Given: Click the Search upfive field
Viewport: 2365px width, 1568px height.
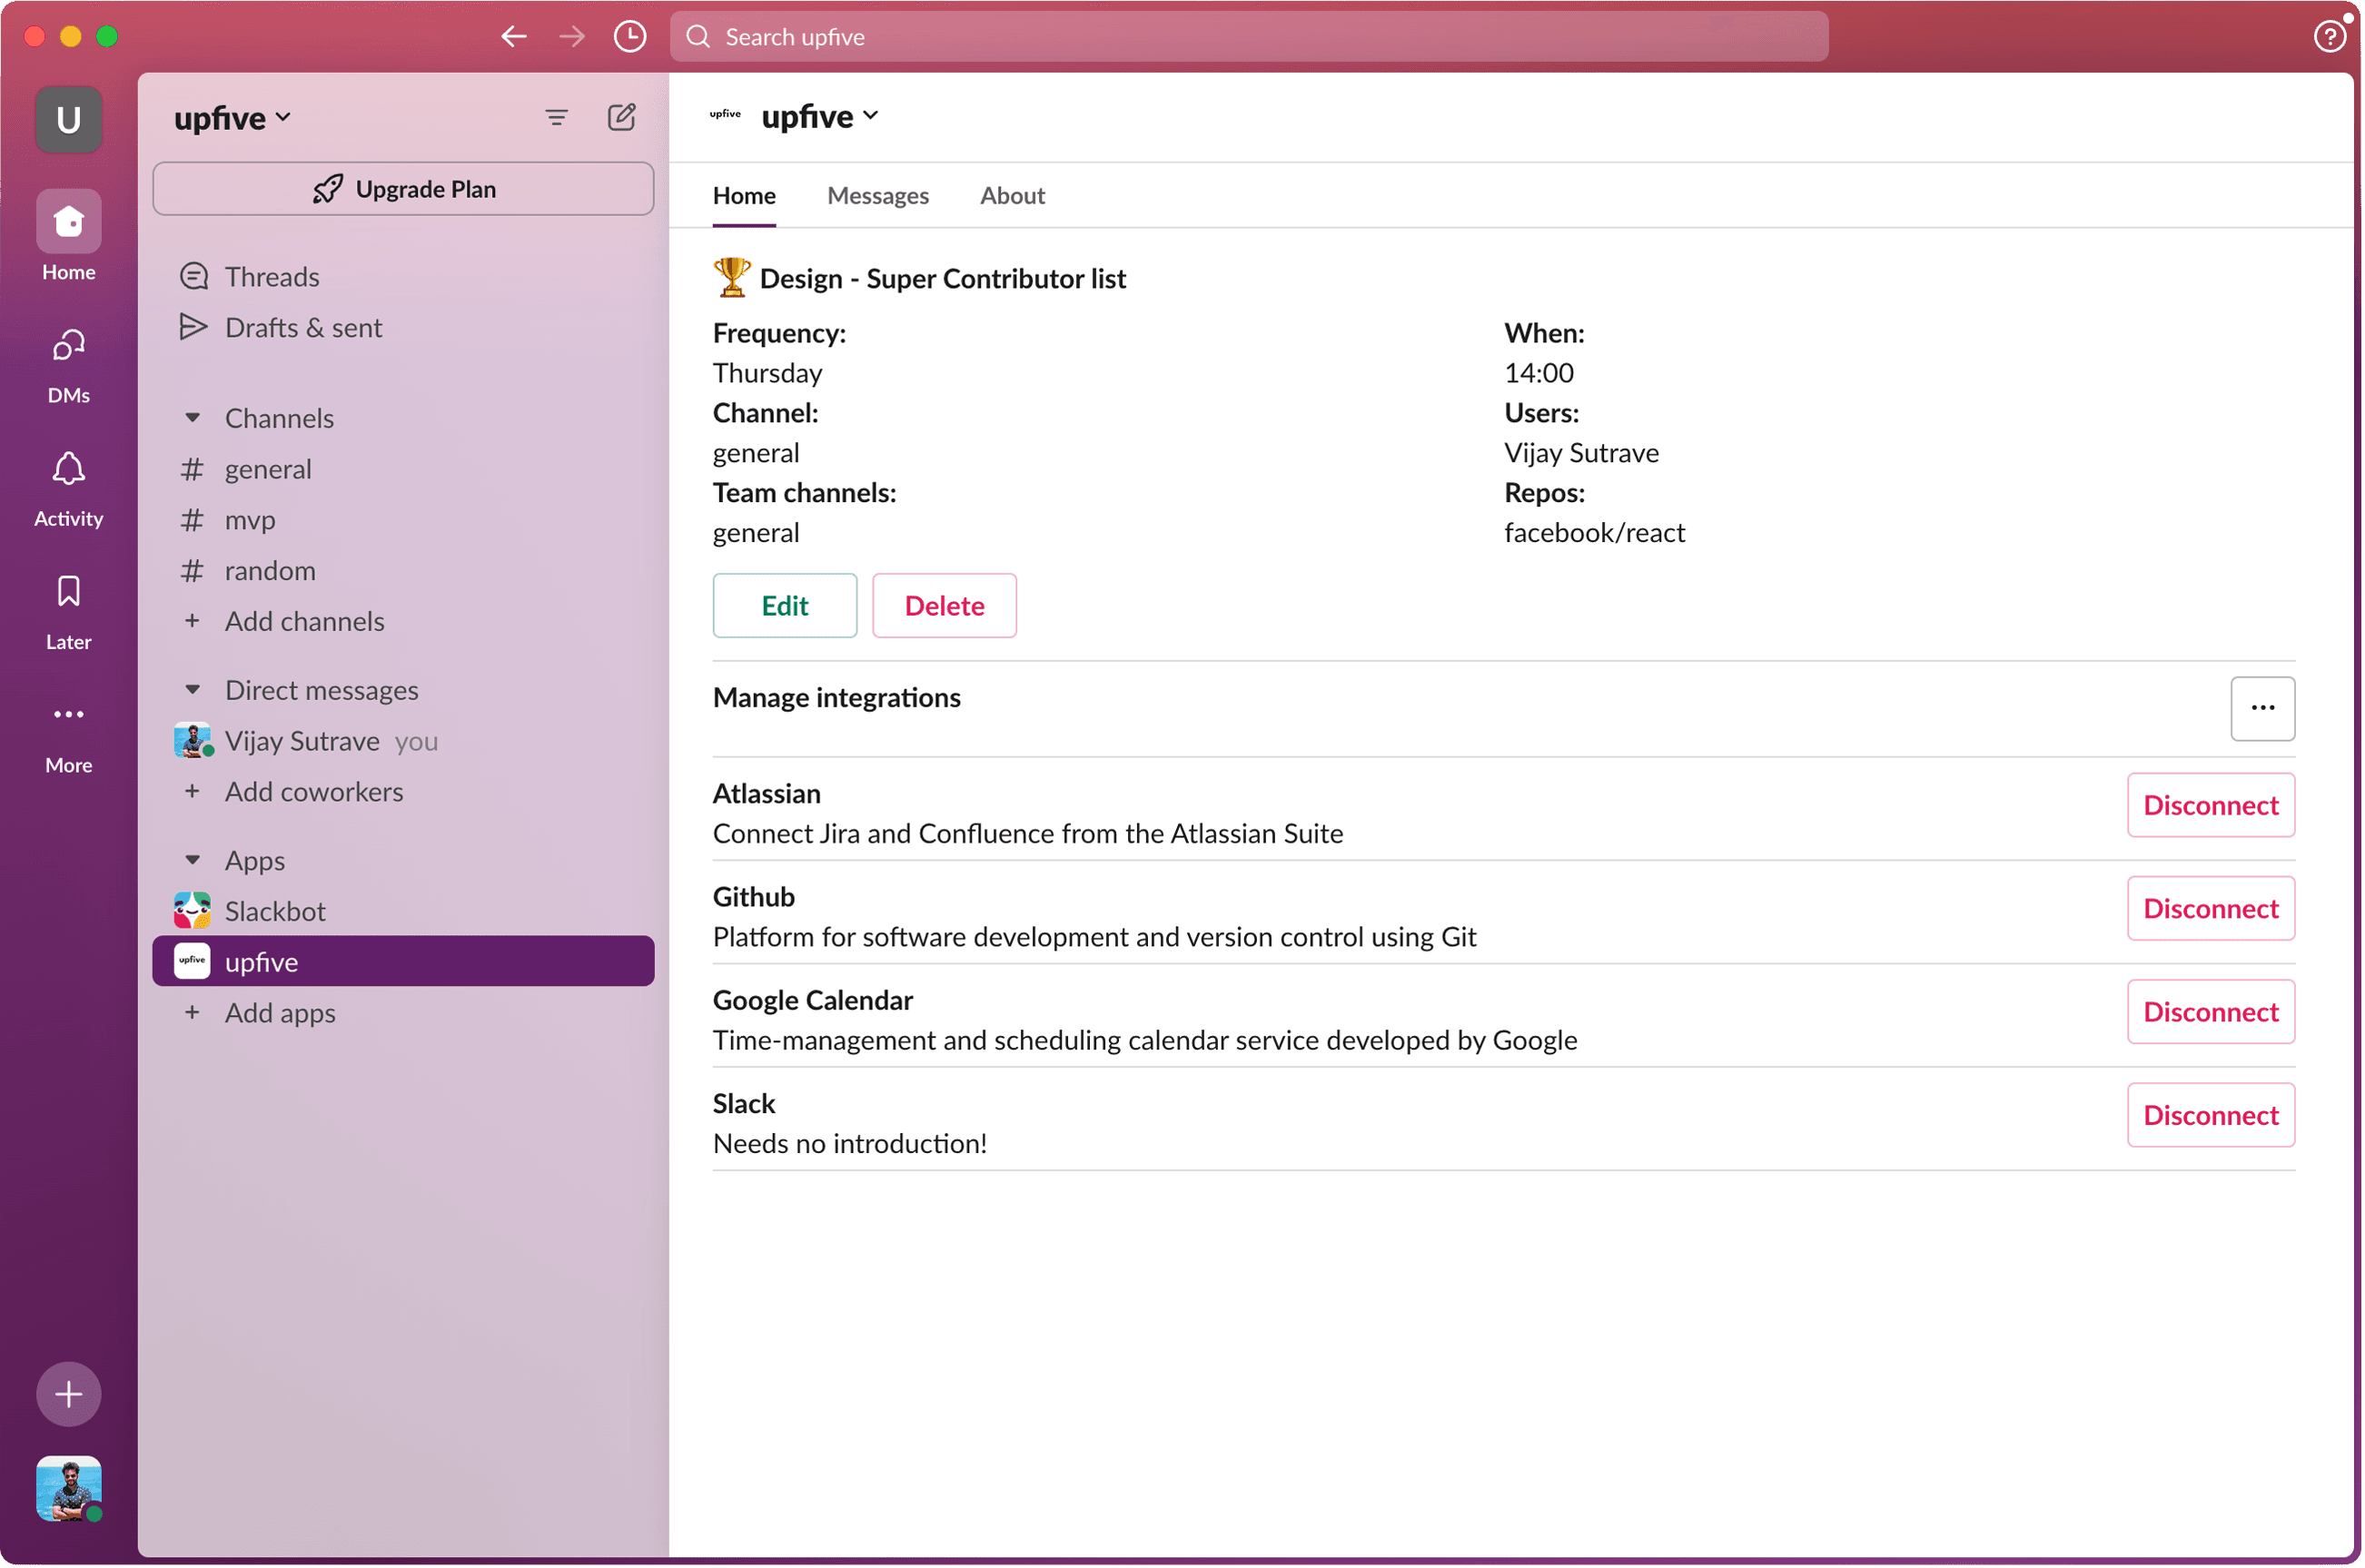Looking at the screenshot, I should [1249, 37].
